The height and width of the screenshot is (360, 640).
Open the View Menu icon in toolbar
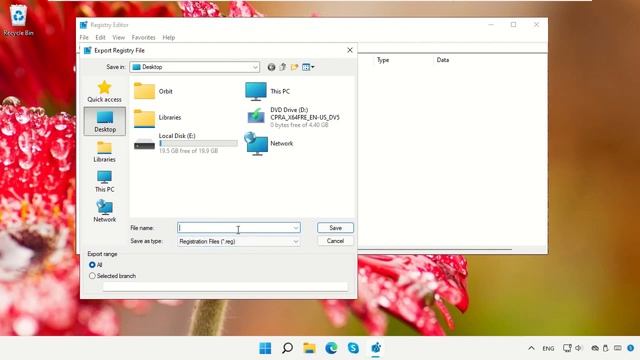coord(308,67)
